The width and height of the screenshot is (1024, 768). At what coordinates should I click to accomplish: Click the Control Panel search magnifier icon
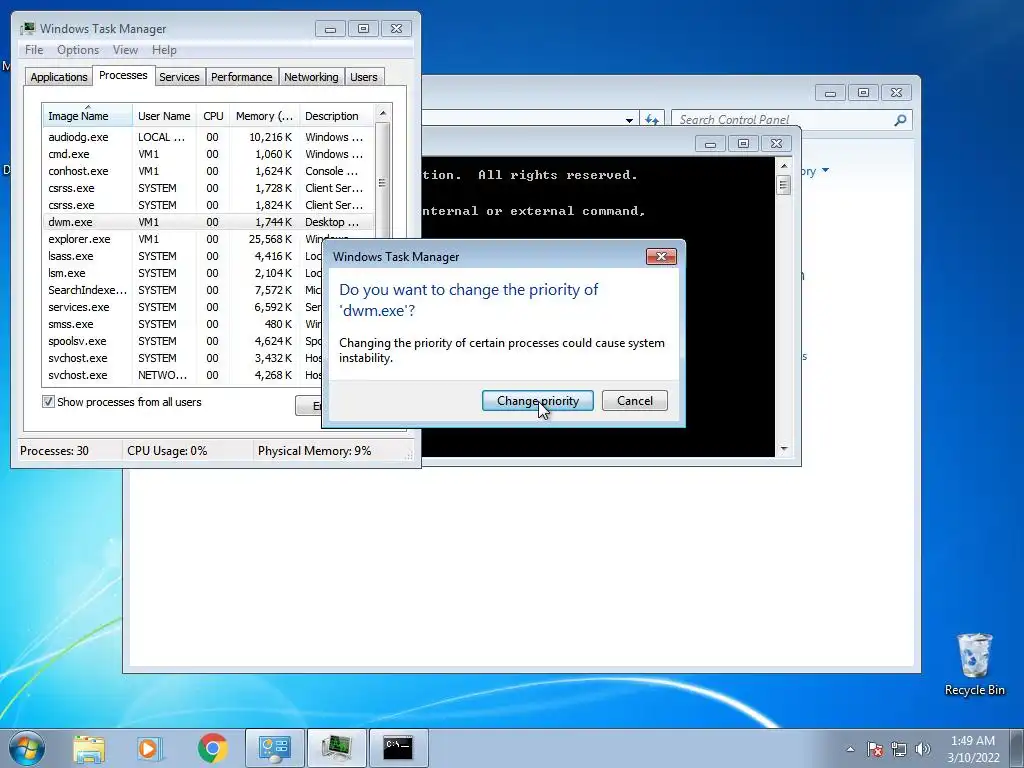(x=901, y=120)
